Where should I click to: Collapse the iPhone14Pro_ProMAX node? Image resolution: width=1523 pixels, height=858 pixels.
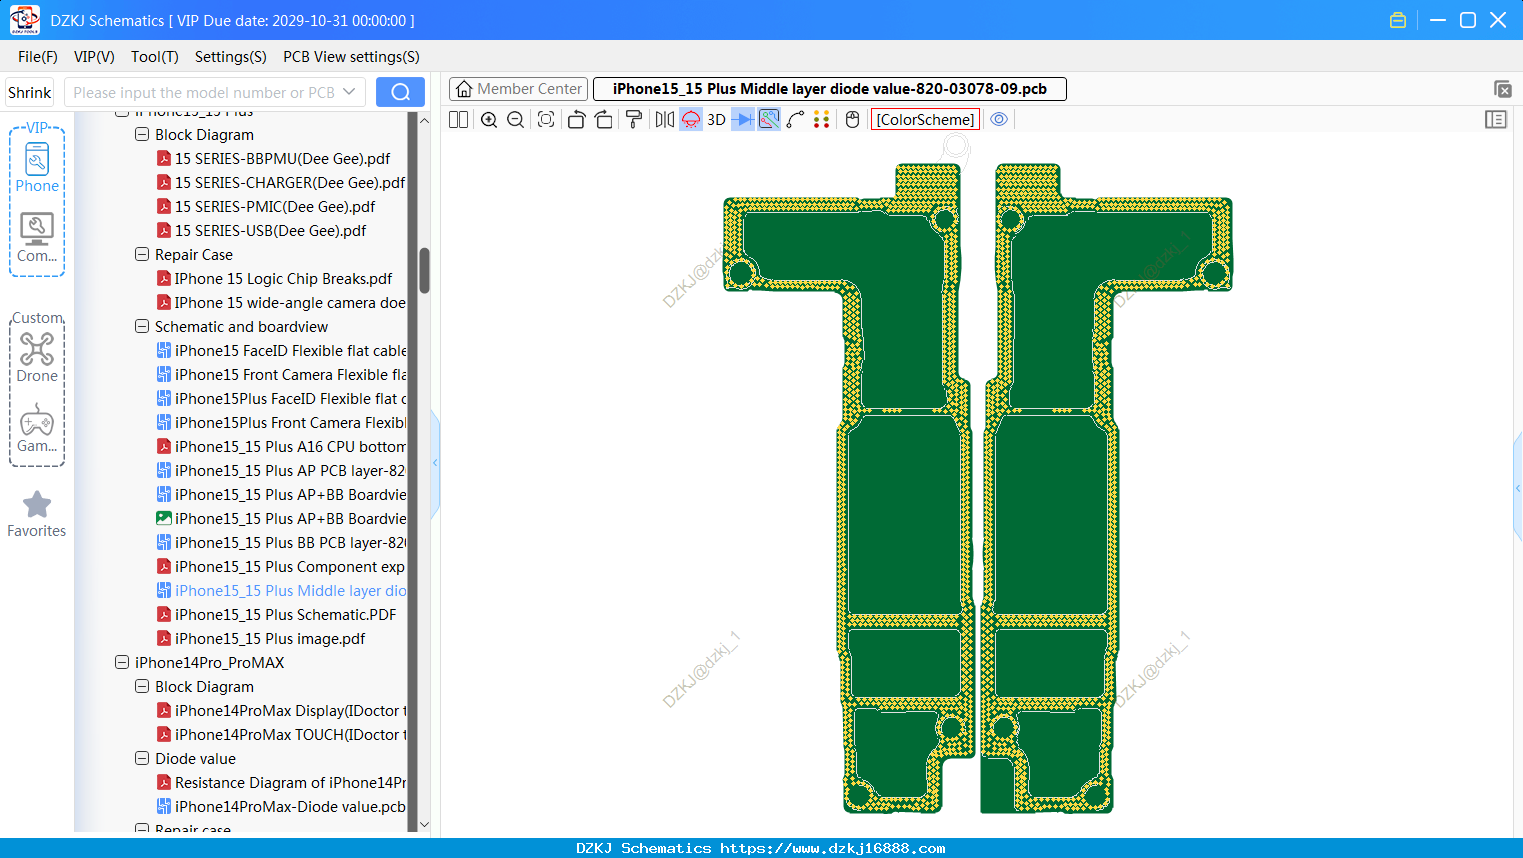[122, 662]
